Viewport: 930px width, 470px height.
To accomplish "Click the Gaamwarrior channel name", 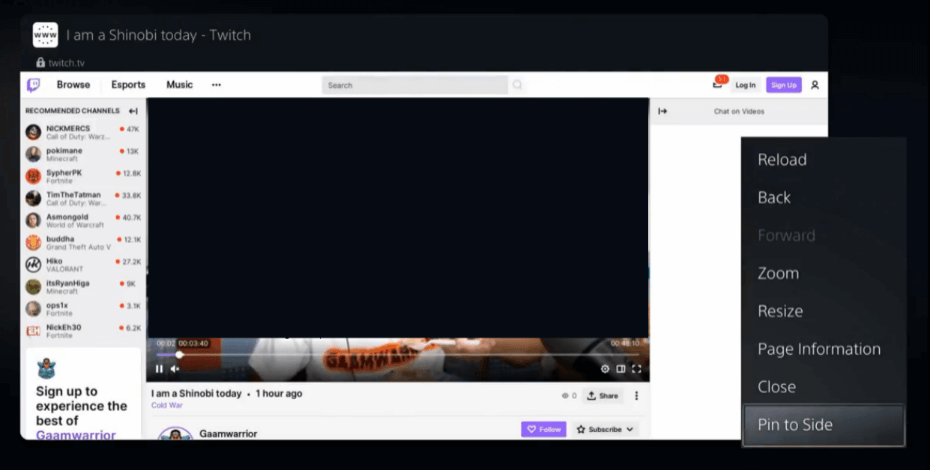I will 228,434.
